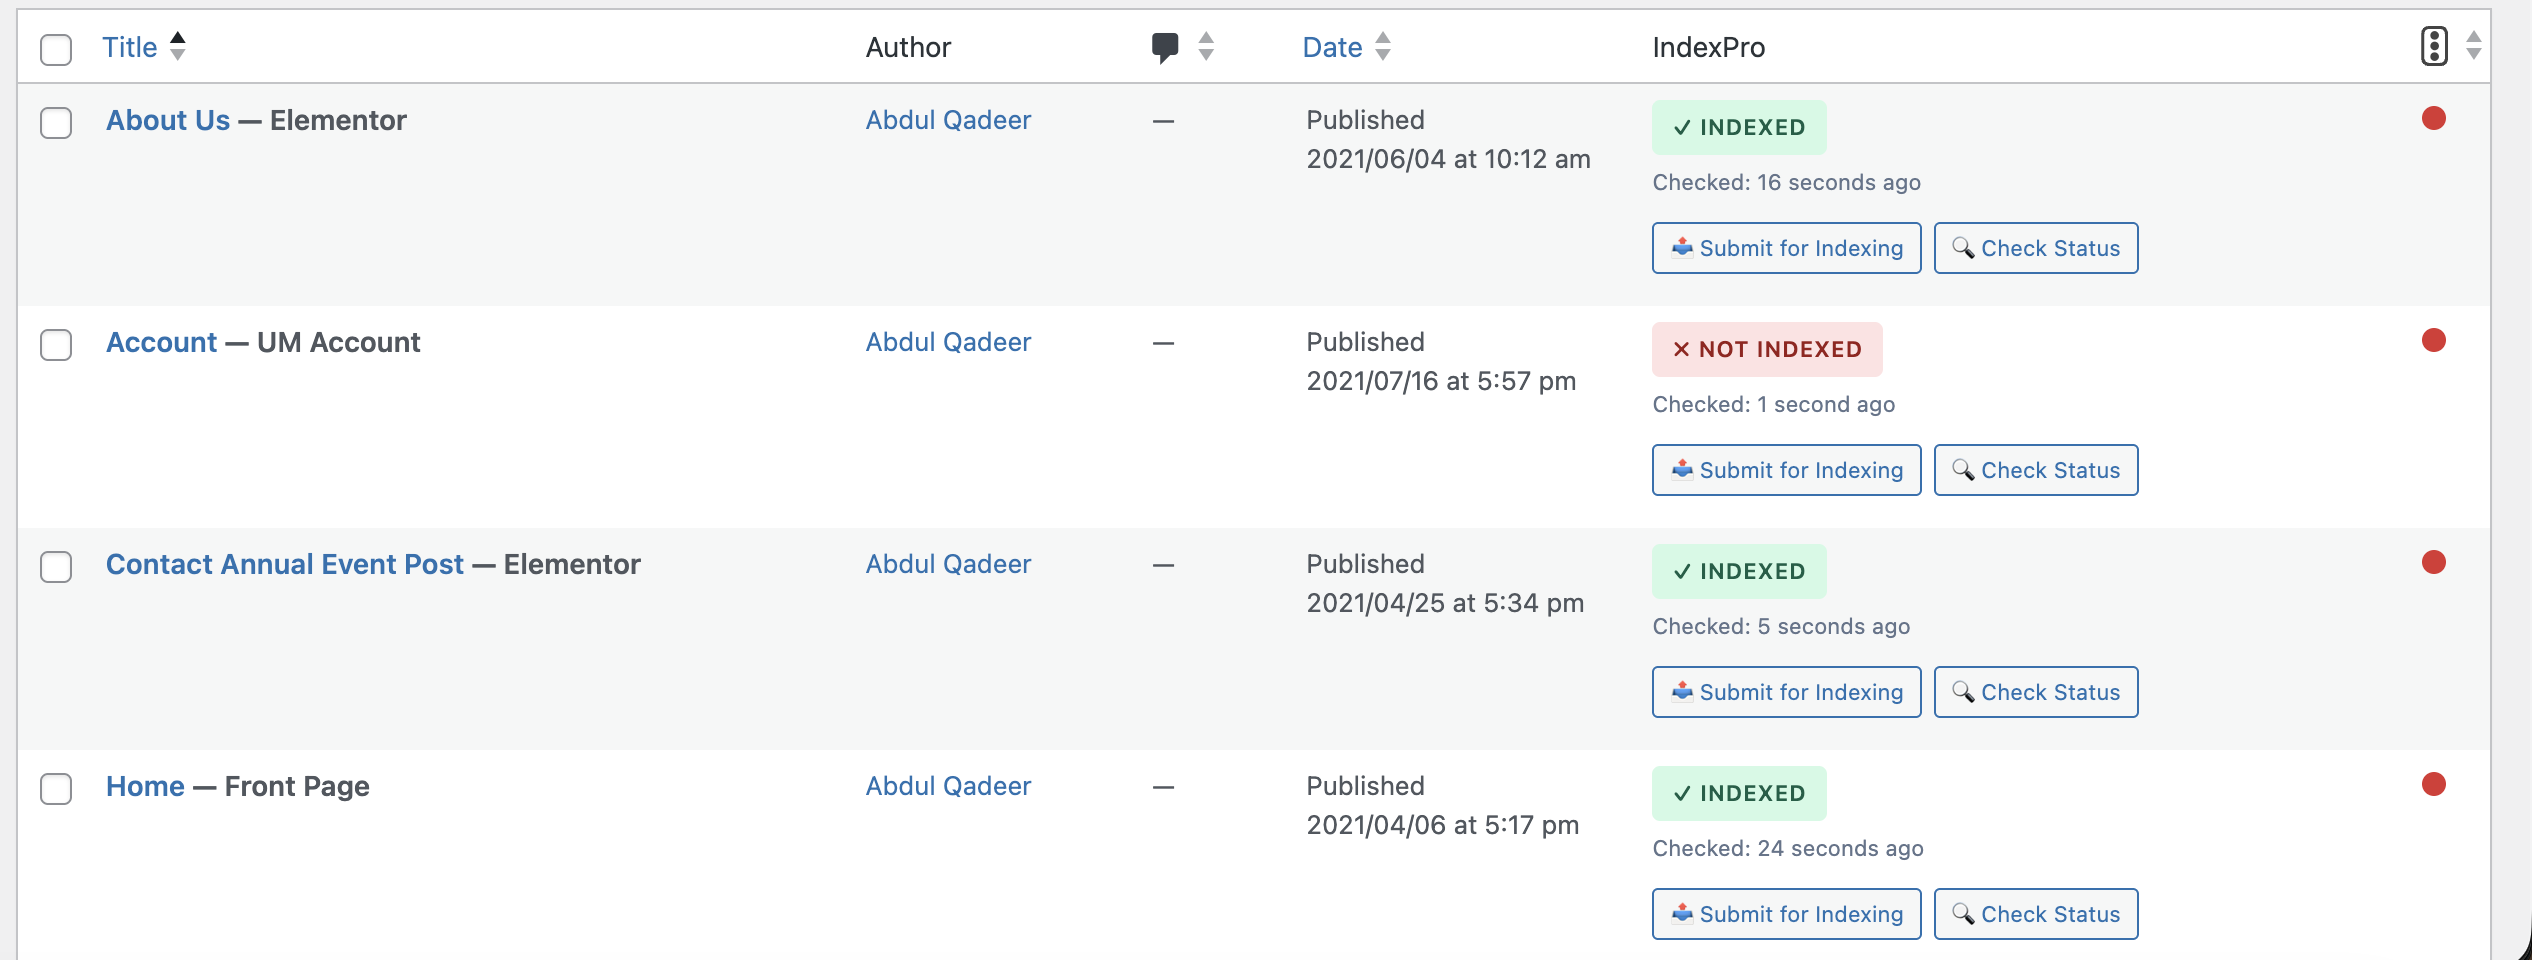Screen dimensions: 2532x960
Task: Toggle Date column sorting arrows
Action: [x=1384, y=46]
